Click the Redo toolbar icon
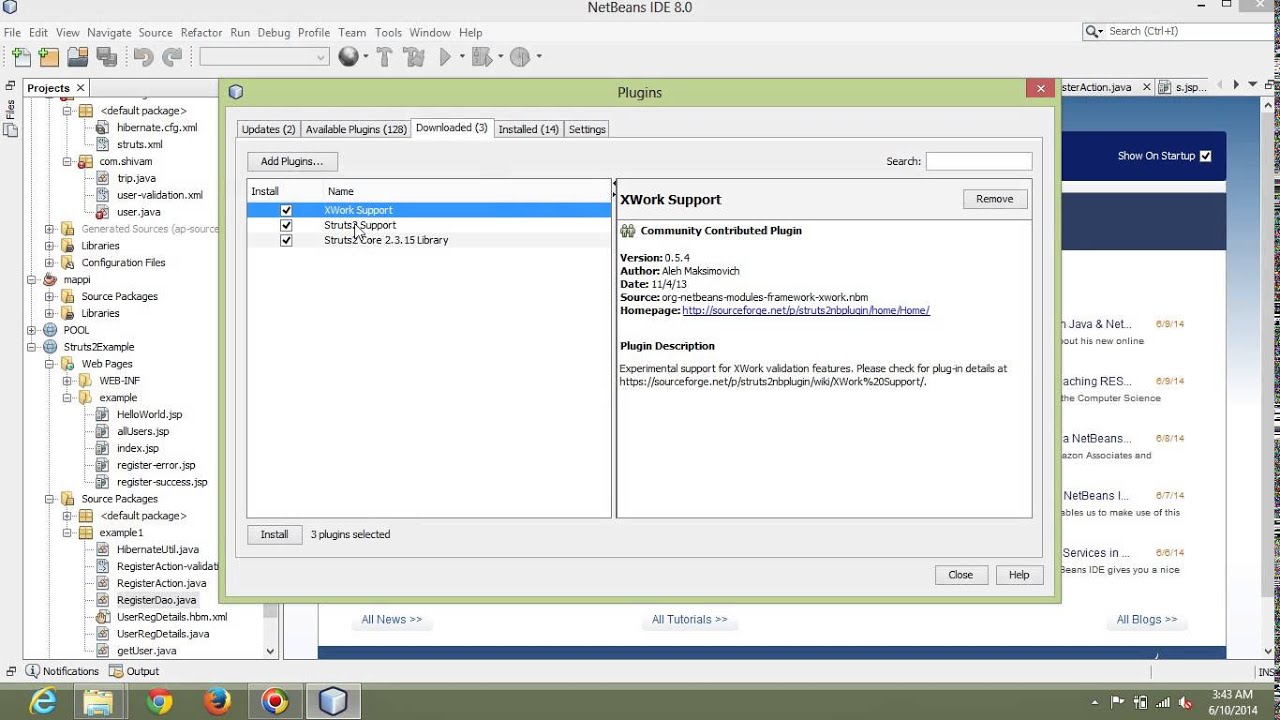Screen dimensions: 1280x720 (x=172, y=57)
